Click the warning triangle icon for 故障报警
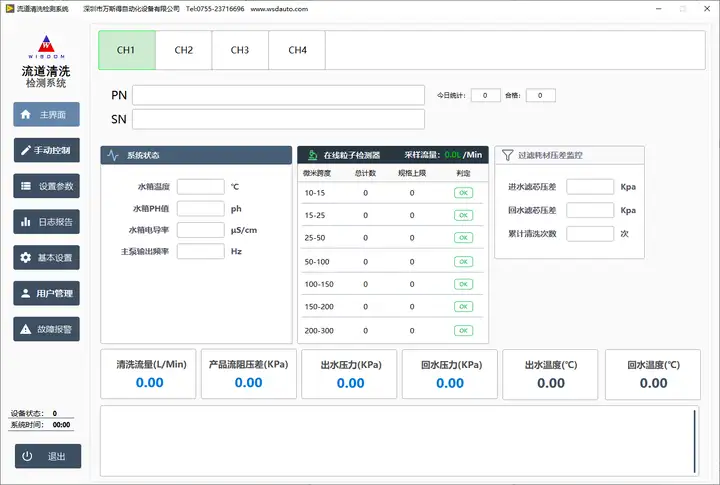Screen dimensions: 720x485 pos(26,329)
